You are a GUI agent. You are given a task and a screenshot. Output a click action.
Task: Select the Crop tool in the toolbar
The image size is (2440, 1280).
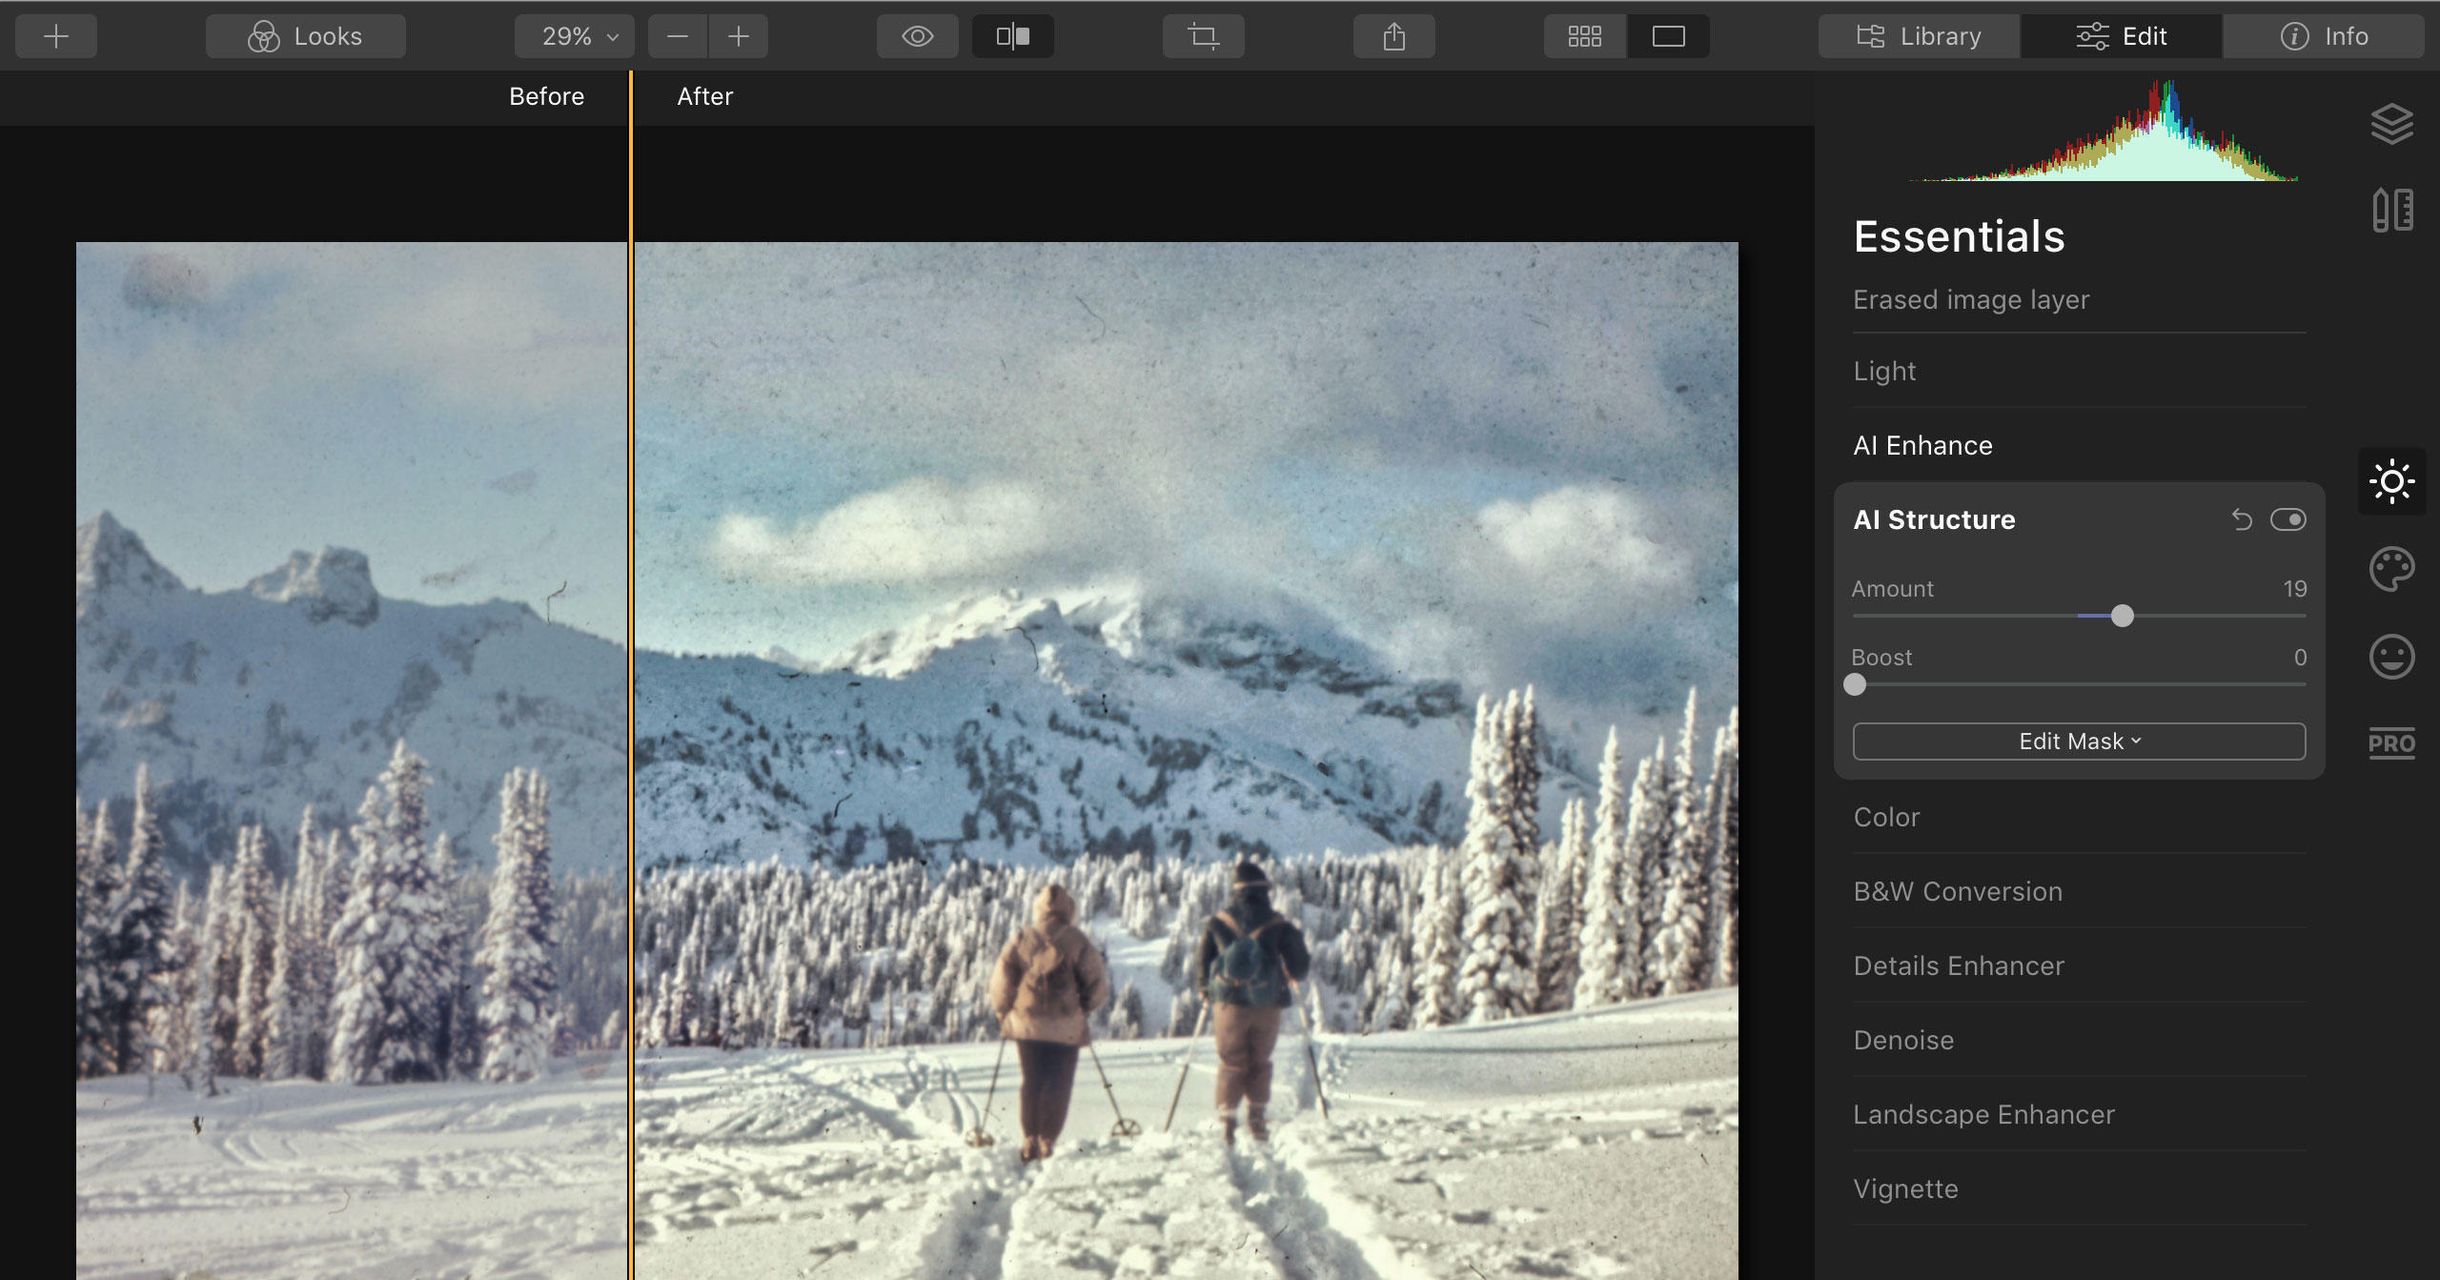tap(1203, 35)
